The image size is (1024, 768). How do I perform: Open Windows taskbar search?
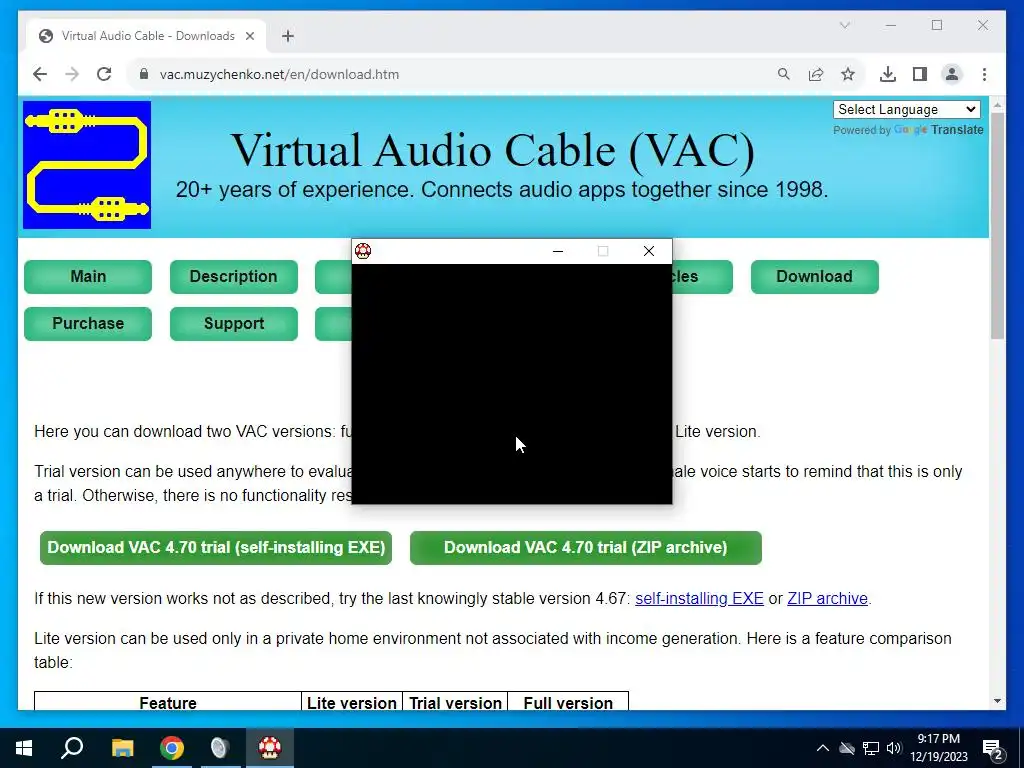click(72, 748)
